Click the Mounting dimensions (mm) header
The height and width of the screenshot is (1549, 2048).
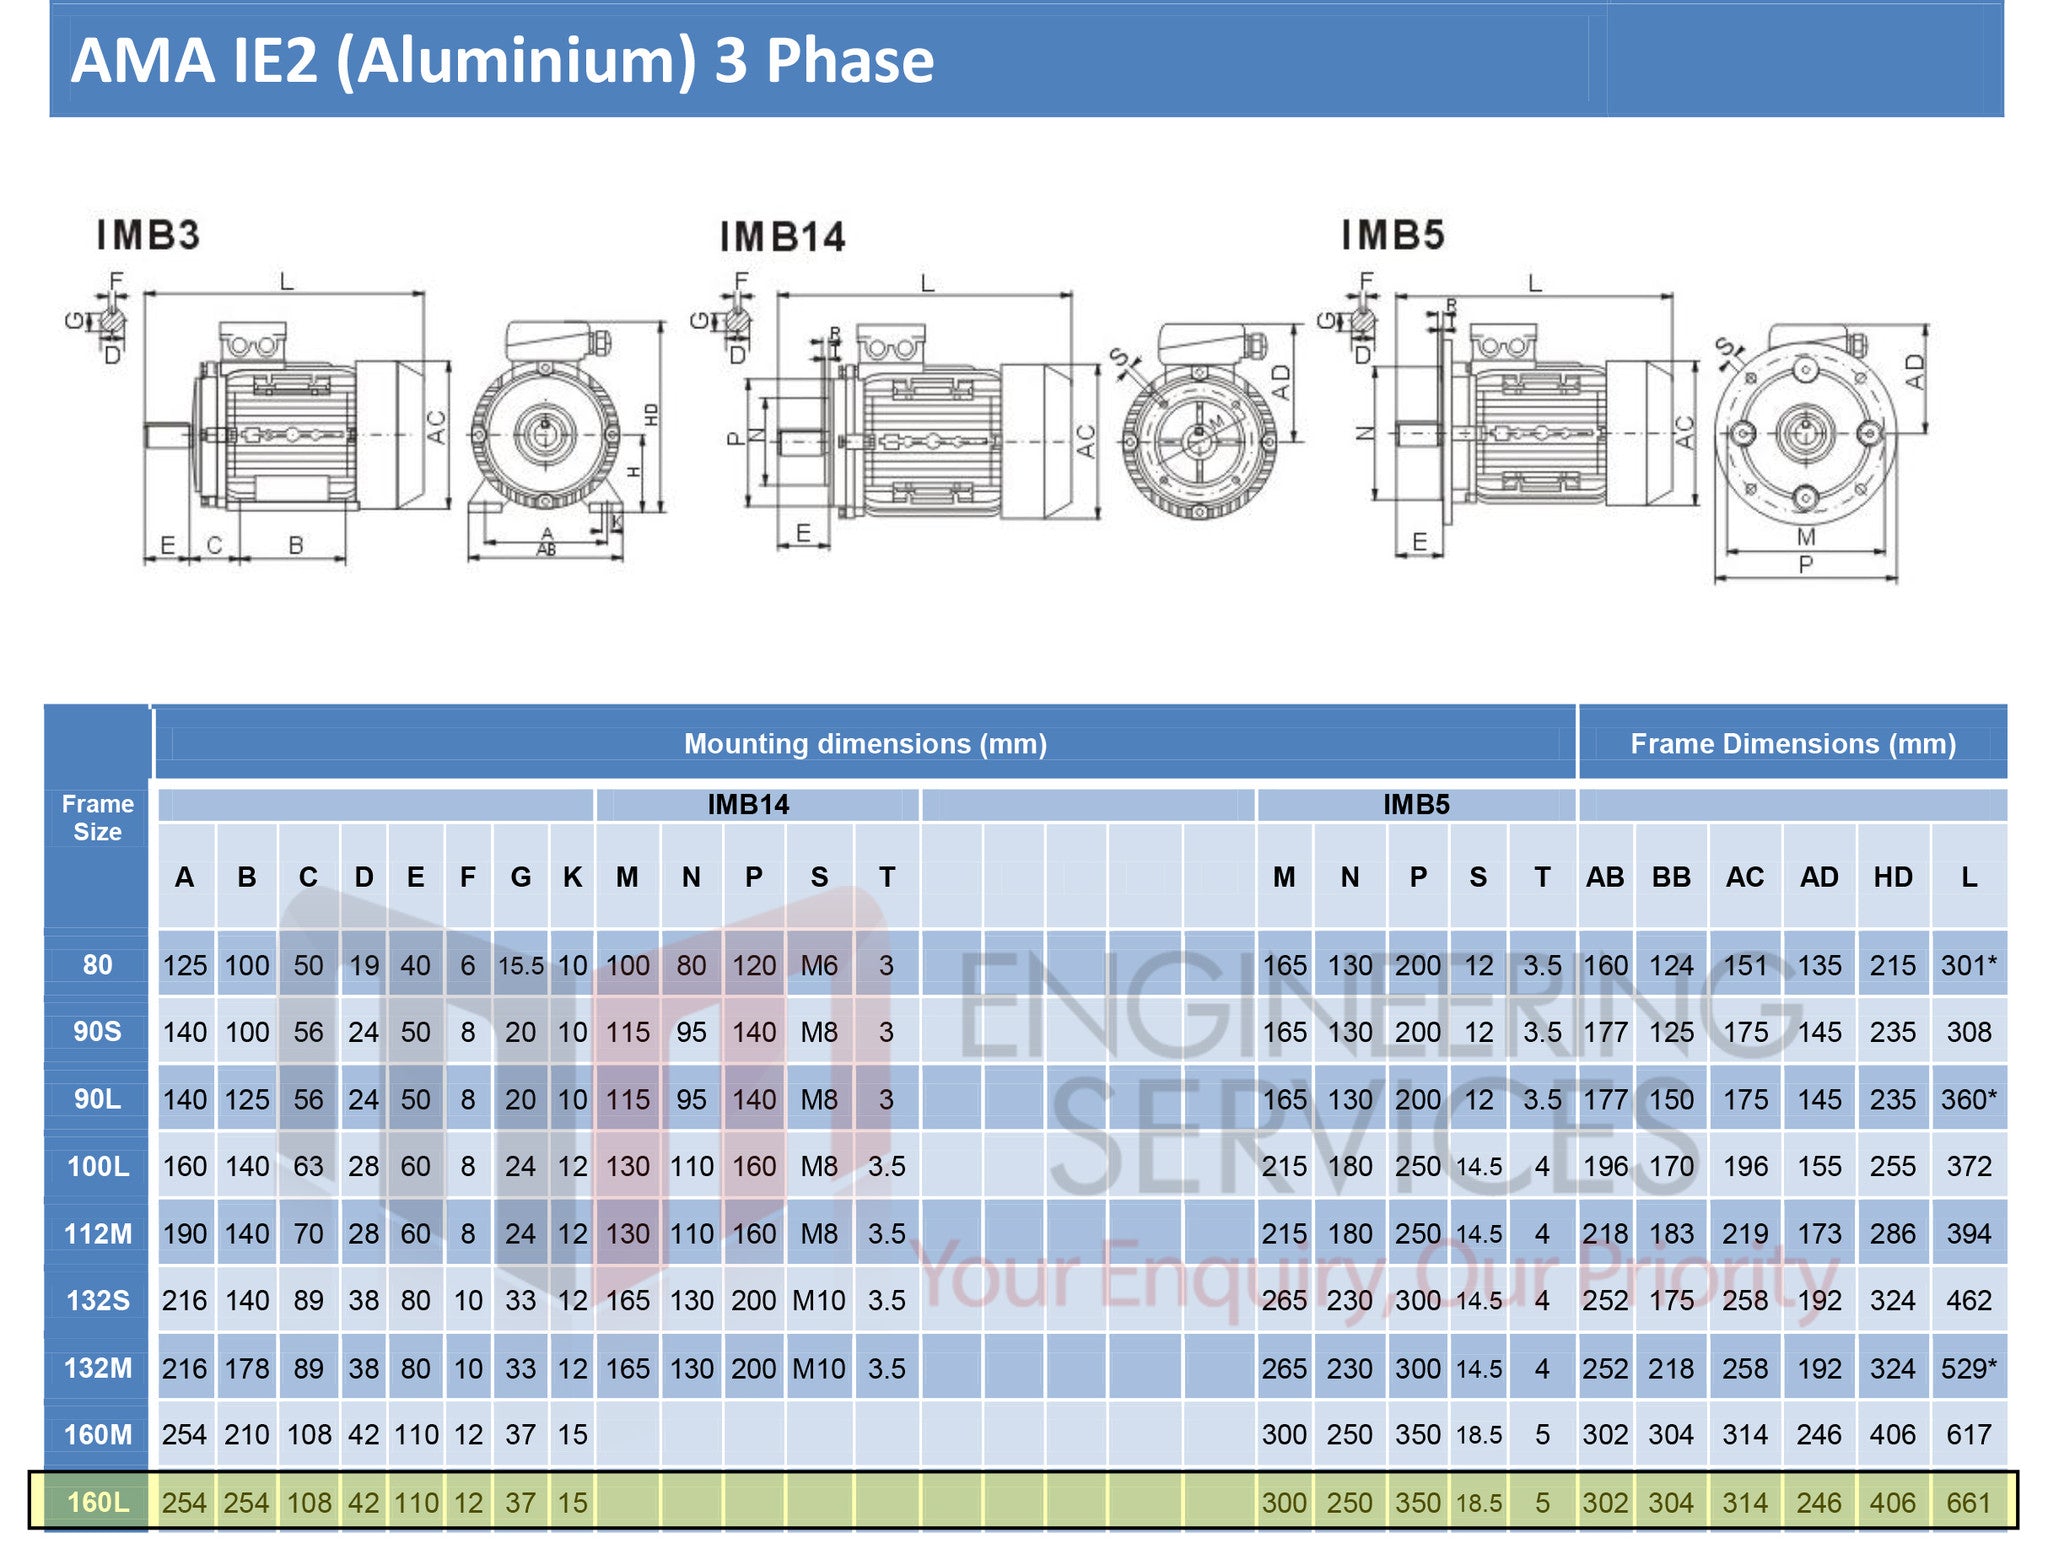pyautogui.click(x=865, y=744)
